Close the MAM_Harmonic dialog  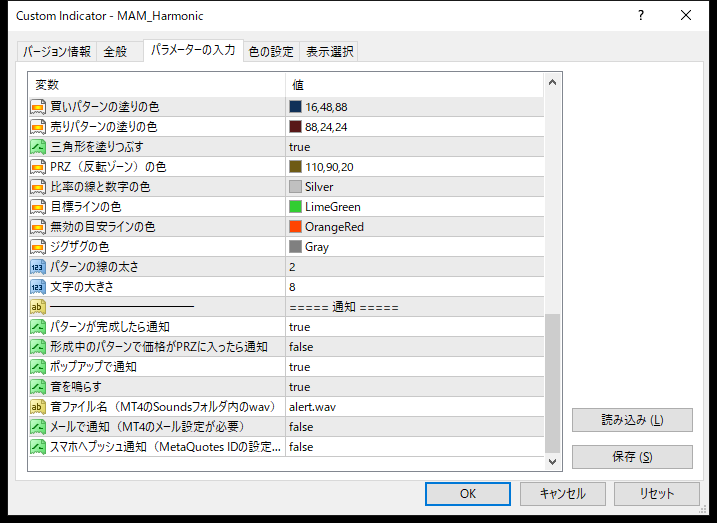[x=686, y=16]
